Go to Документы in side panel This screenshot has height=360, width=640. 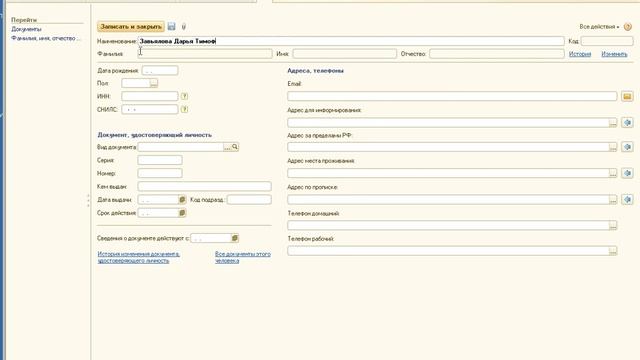26,29
